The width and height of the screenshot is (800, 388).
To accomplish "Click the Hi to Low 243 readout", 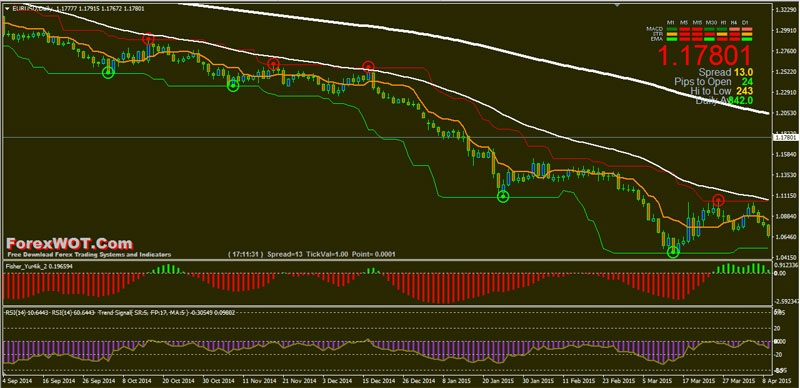I will coord(722,91).
